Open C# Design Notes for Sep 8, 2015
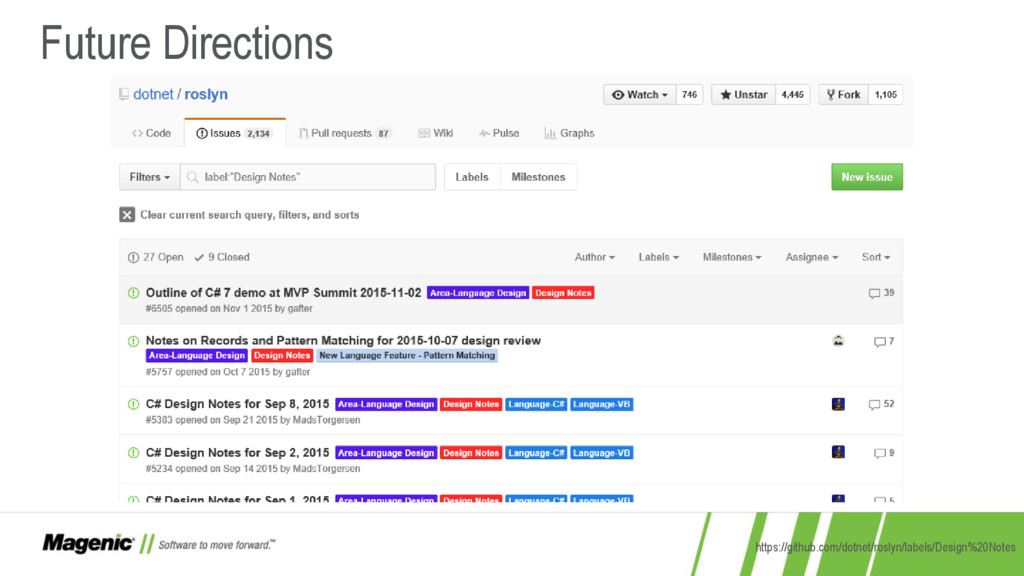Screen dimensions: 1024x576 pos(237,404)
